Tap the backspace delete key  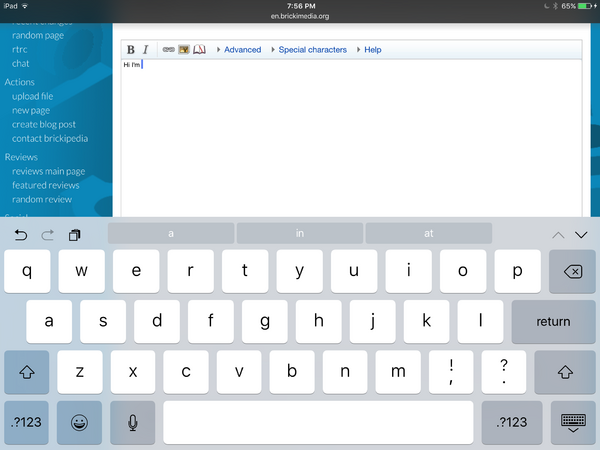[572, 271]
